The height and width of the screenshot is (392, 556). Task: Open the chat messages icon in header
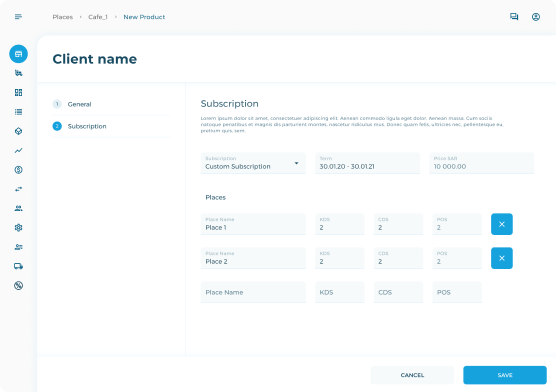pyautogui.click(x=514, y=17)
